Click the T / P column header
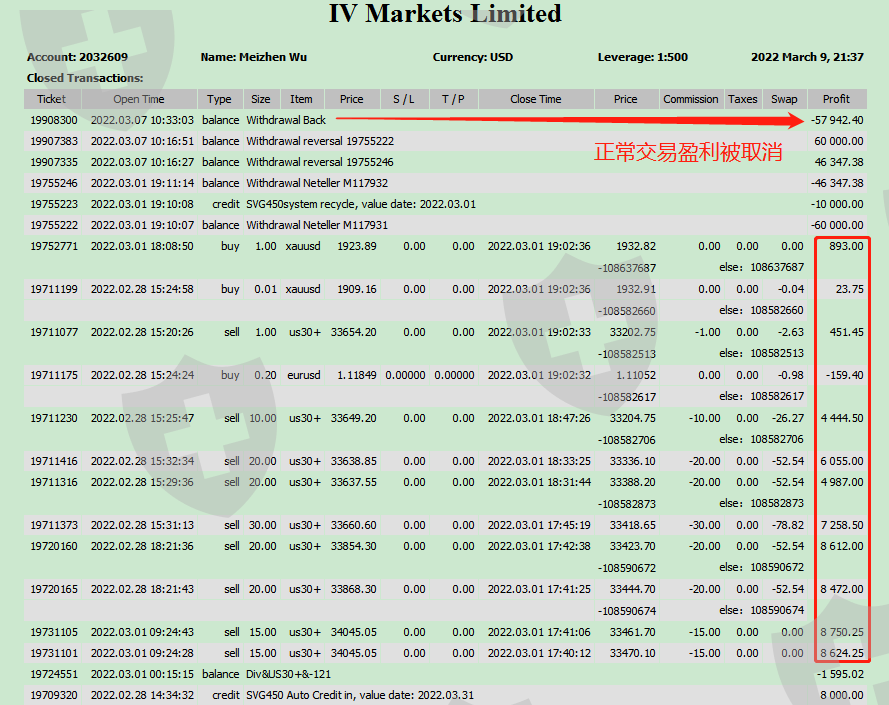 [x=453, y=99]
